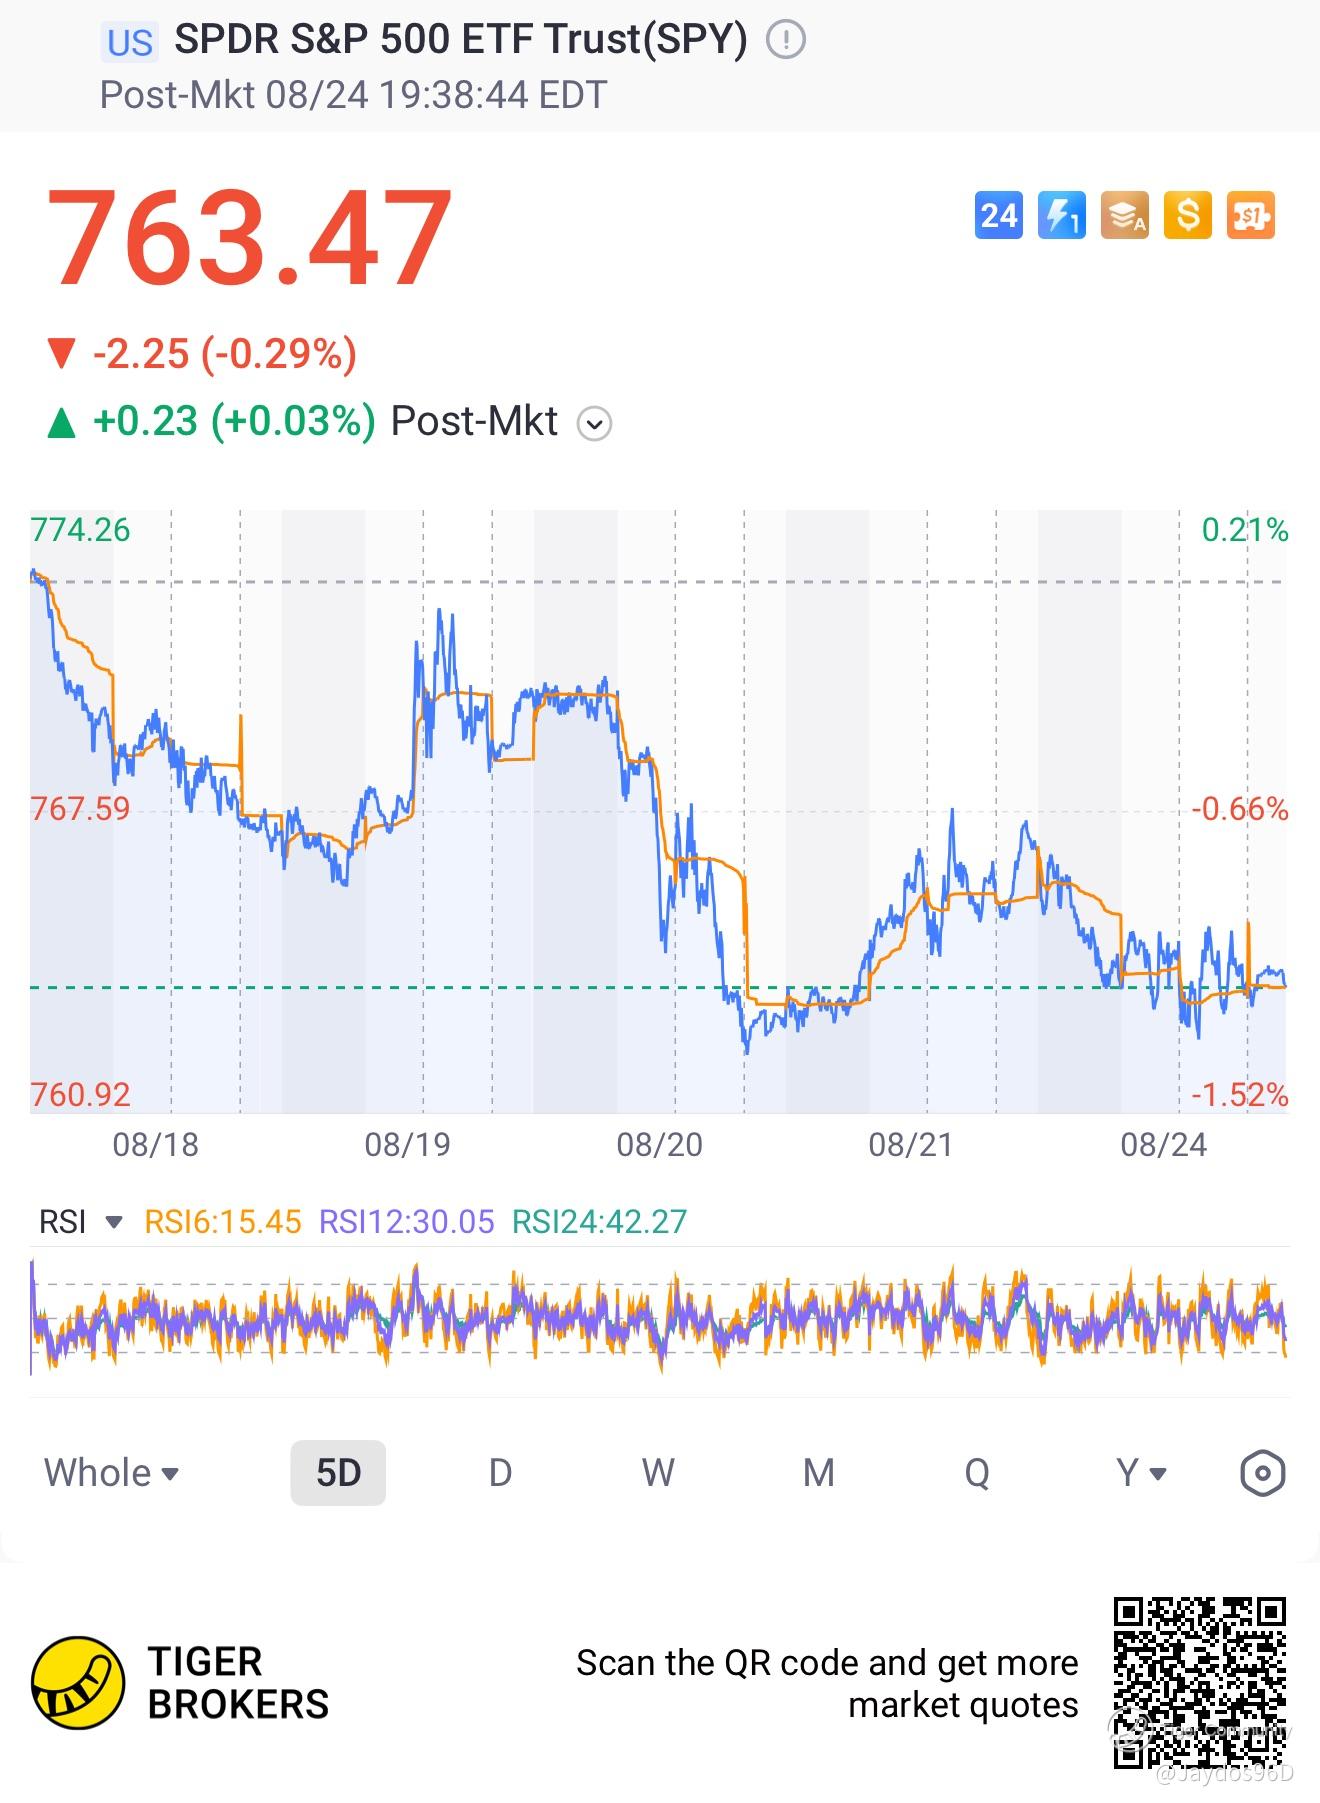The width and height of the screenshot is (1320, 1803).
Task: Open chart settings hexagon icon
Action: pos(1262,1473)
